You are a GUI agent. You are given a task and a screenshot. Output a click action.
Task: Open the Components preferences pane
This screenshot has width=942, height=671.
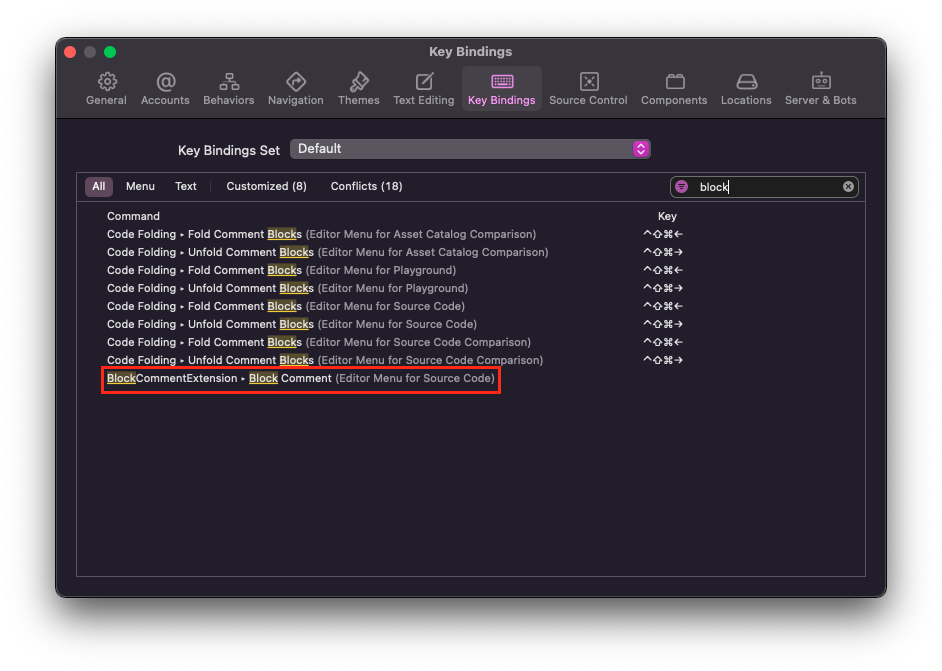pyautogui.click(x=674, y=89)
